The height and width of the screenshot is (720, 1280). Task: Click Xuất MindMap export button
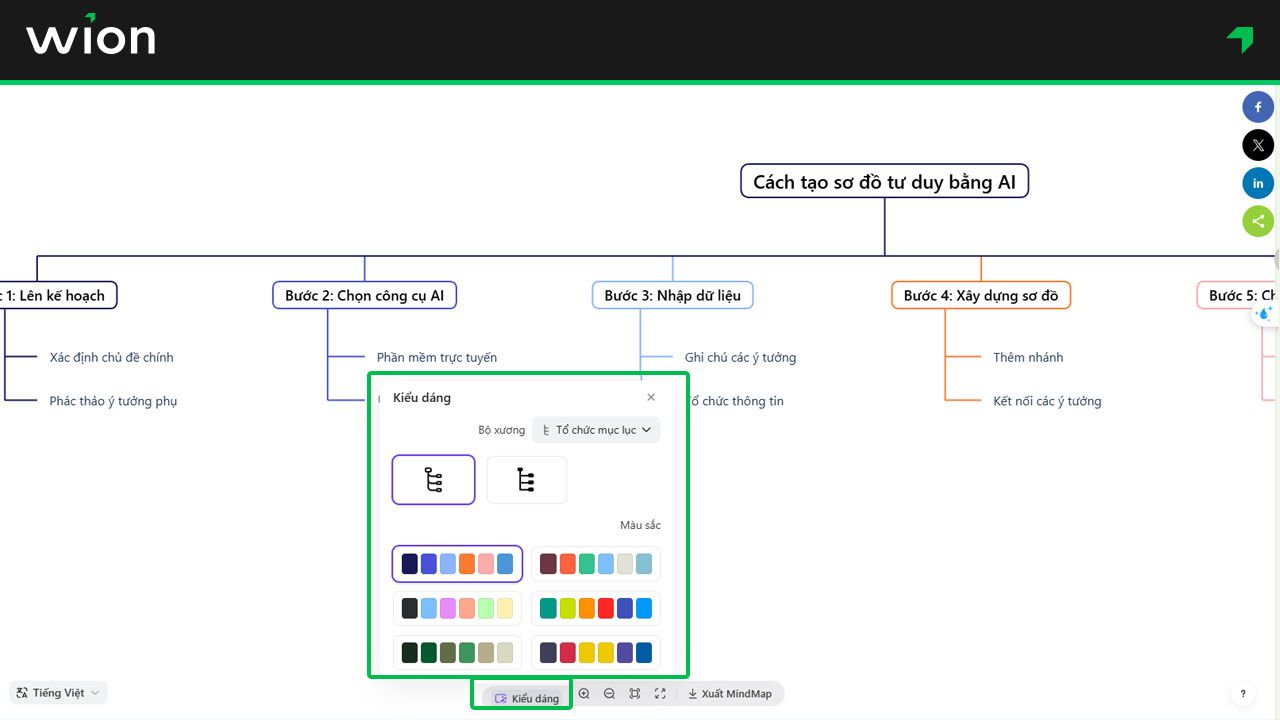tap(730, 694)
